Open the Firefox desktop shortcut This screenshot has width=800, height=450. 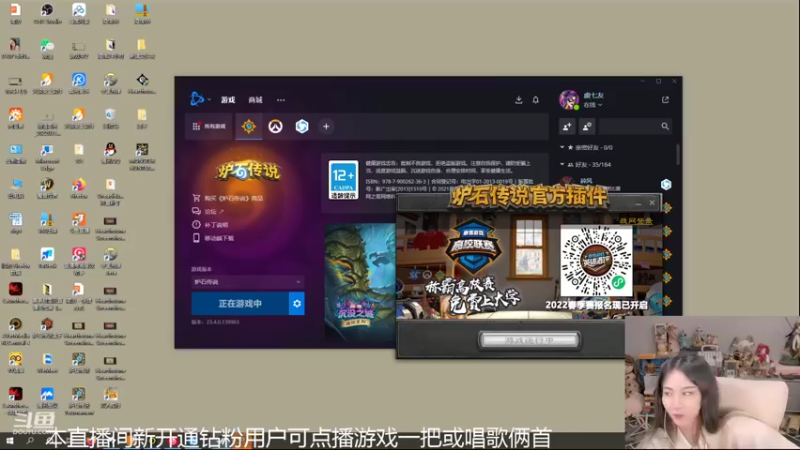point(79,188)
